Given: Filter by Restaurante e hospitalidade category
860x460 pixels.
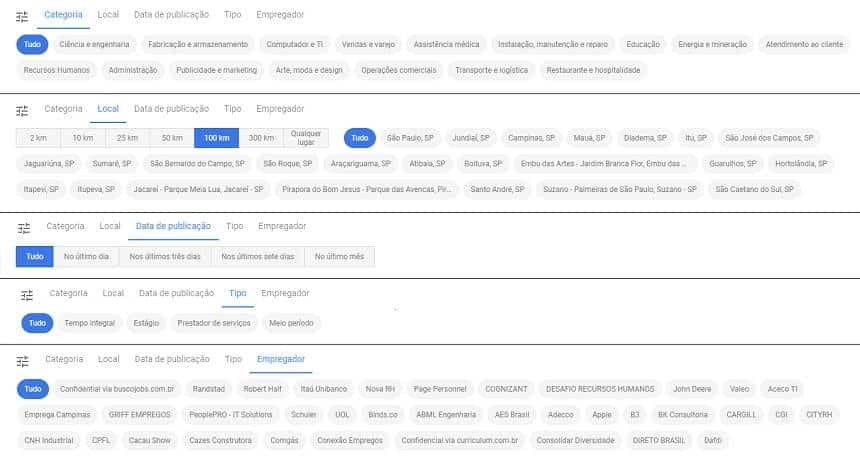Looking at the screenshot, I should coord(593,70).
